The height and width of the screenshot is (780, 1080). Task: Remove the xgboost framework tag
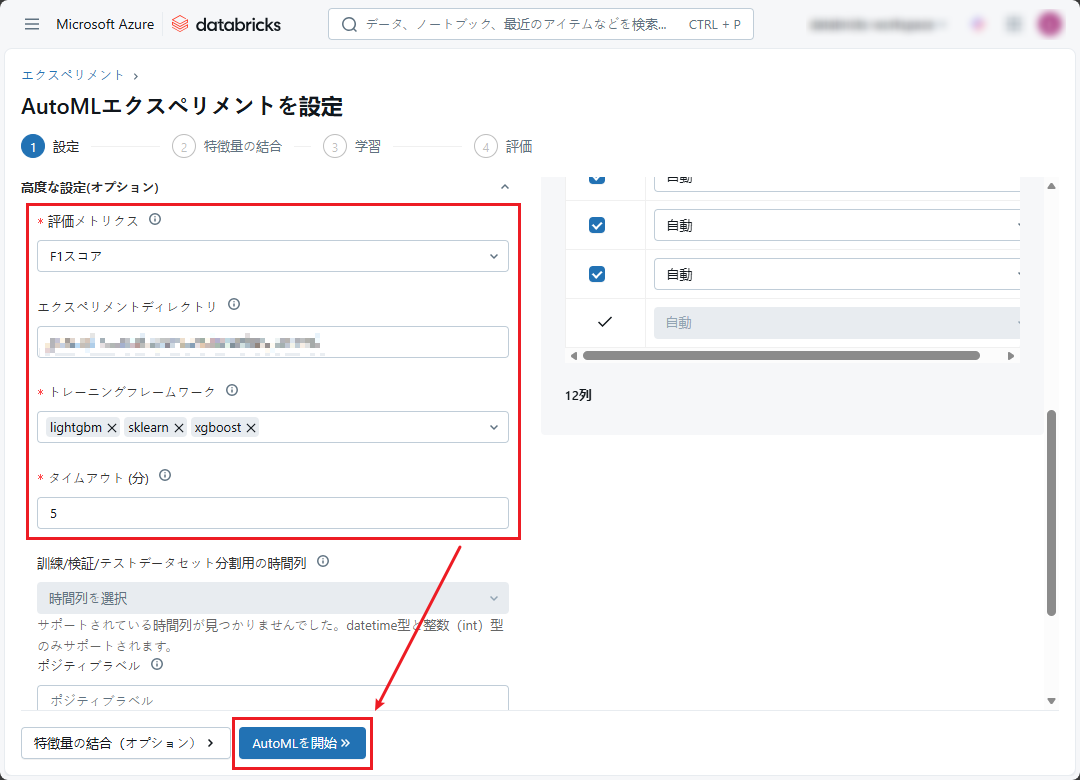click(251, 428)
